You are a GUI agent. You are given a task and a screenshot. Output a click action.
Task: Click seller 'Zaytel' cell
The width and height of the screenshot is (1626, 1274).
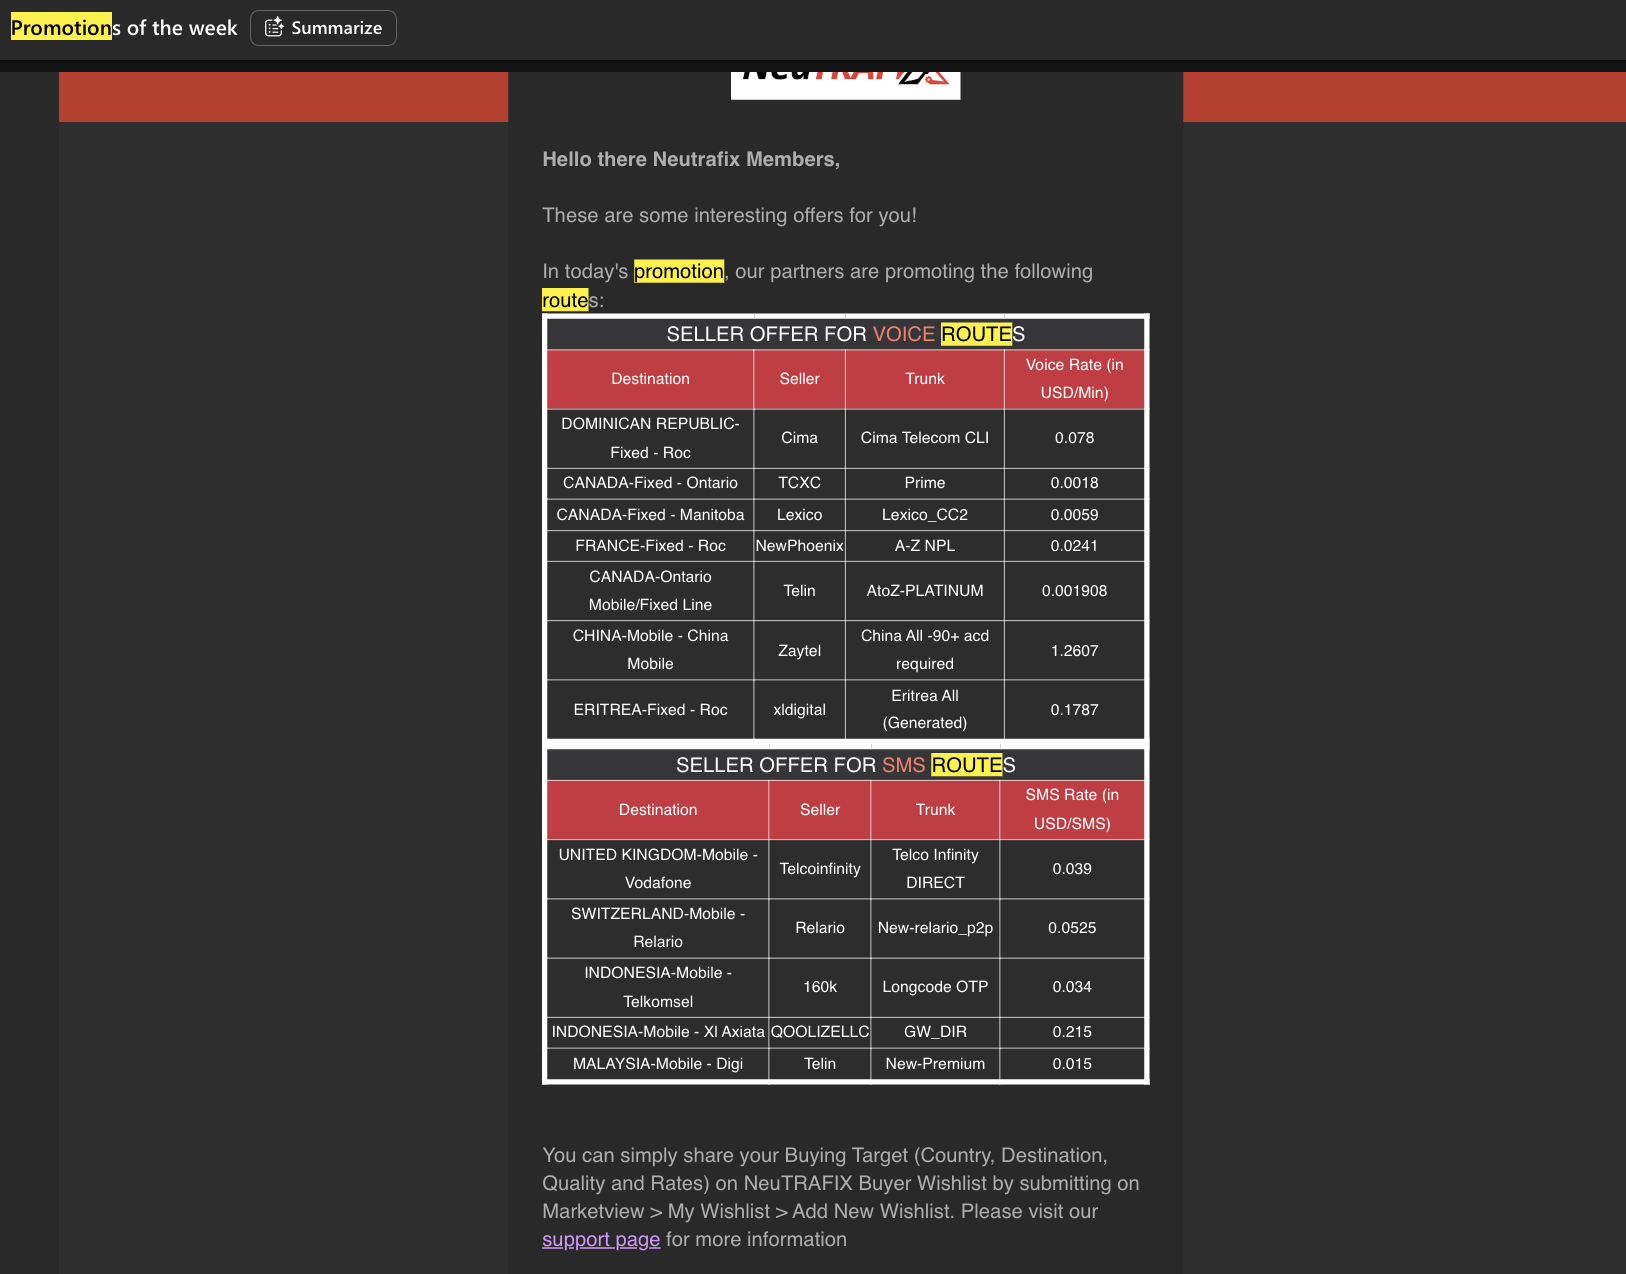[x=799, y=650]
